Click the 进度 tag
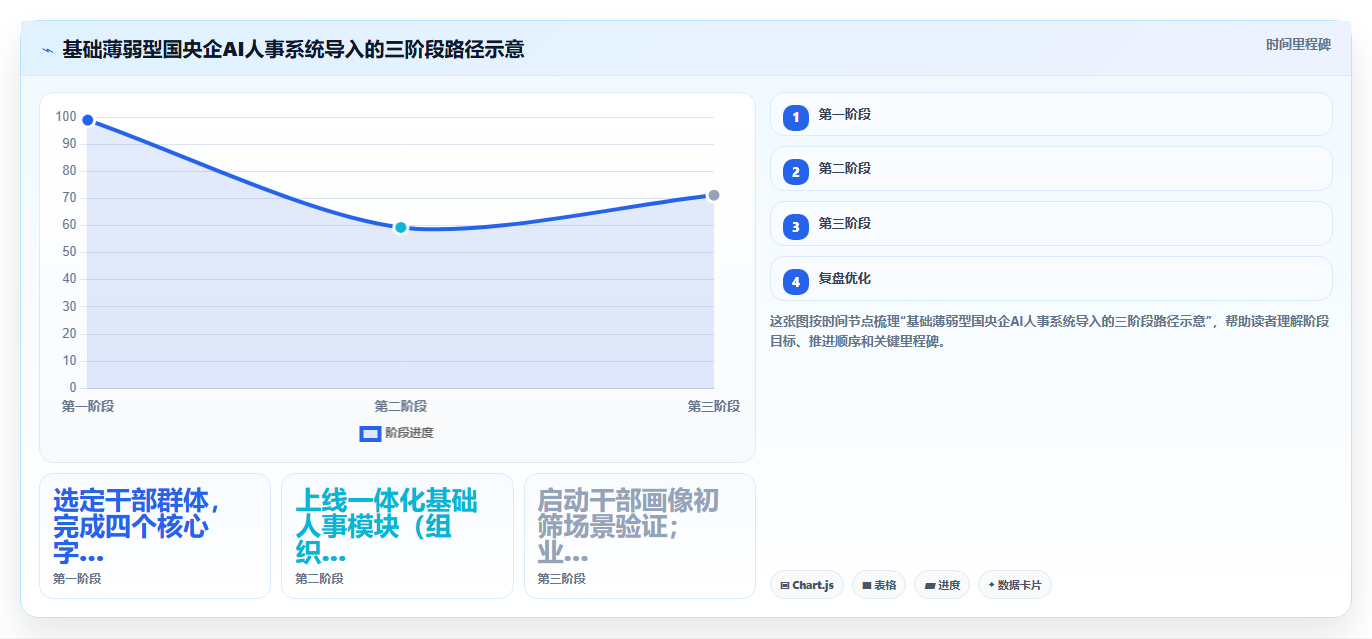The width and height of the screenshot is (1372, 639). point(942,585)
